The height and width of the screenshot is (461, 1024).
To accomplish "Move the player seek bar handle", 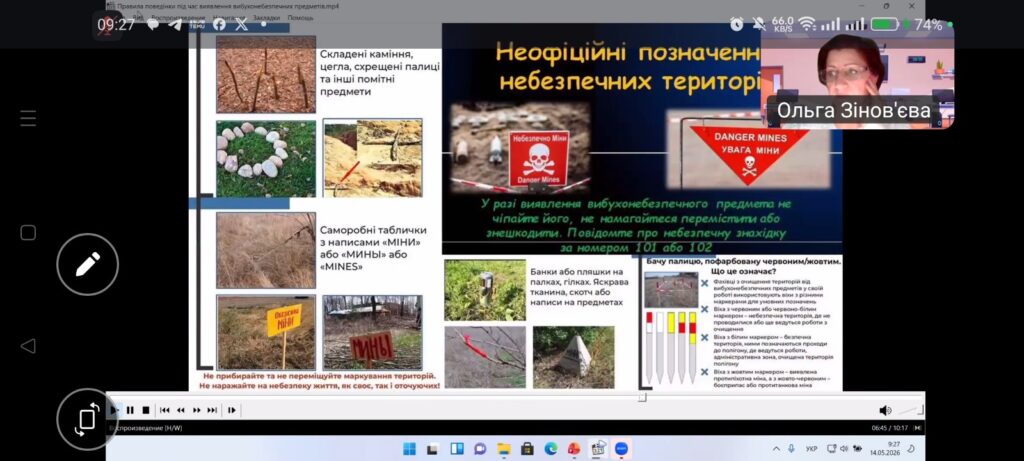I will pyautogui.click(x=643, y=397).
